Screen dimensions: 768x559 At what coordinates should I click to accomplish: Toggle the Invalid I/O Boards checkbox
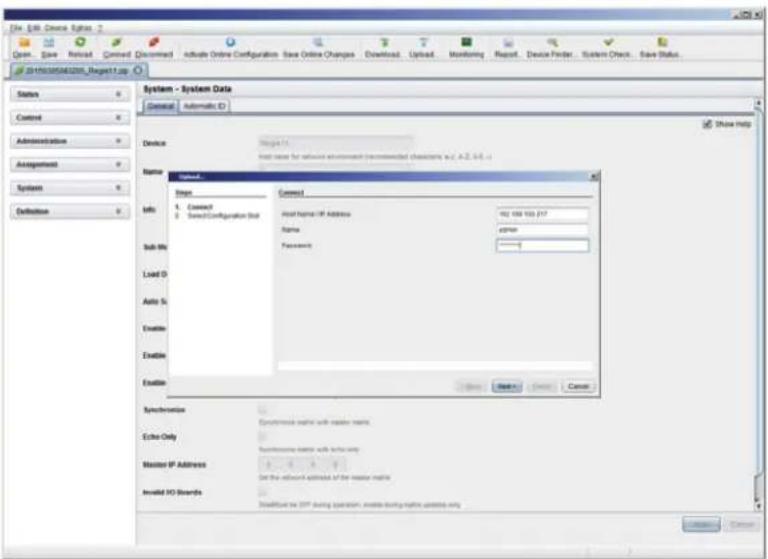click(x=263, y=492)
